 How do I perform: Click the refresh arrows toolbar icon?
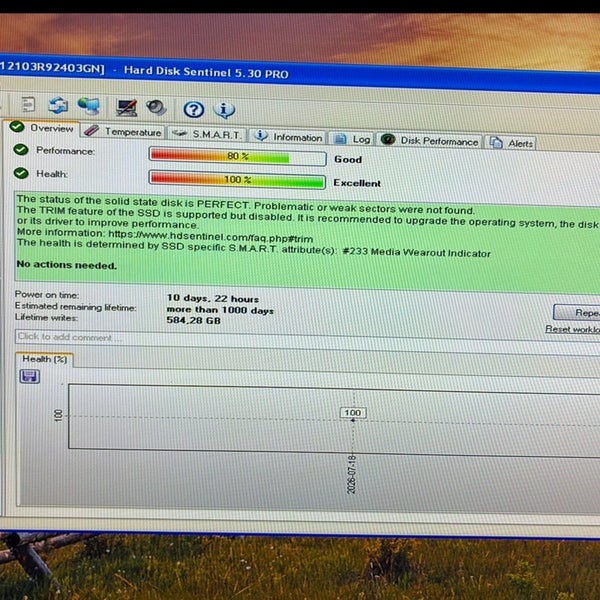pos(58,105)
